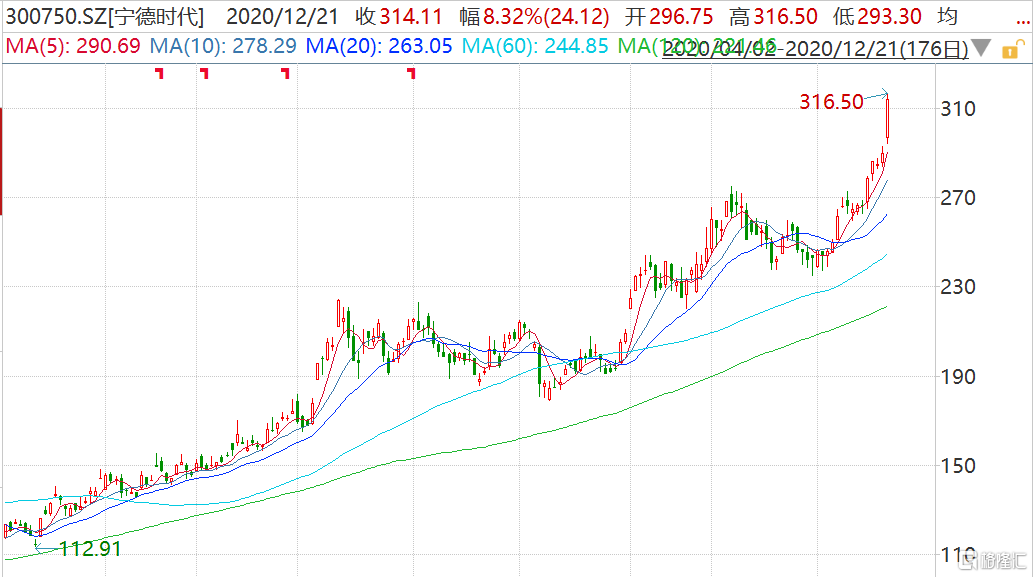Screen dimensions: 1033x577
Task: Click the change value 幅 8.32%(24.12)
Action: coord(534,16)
